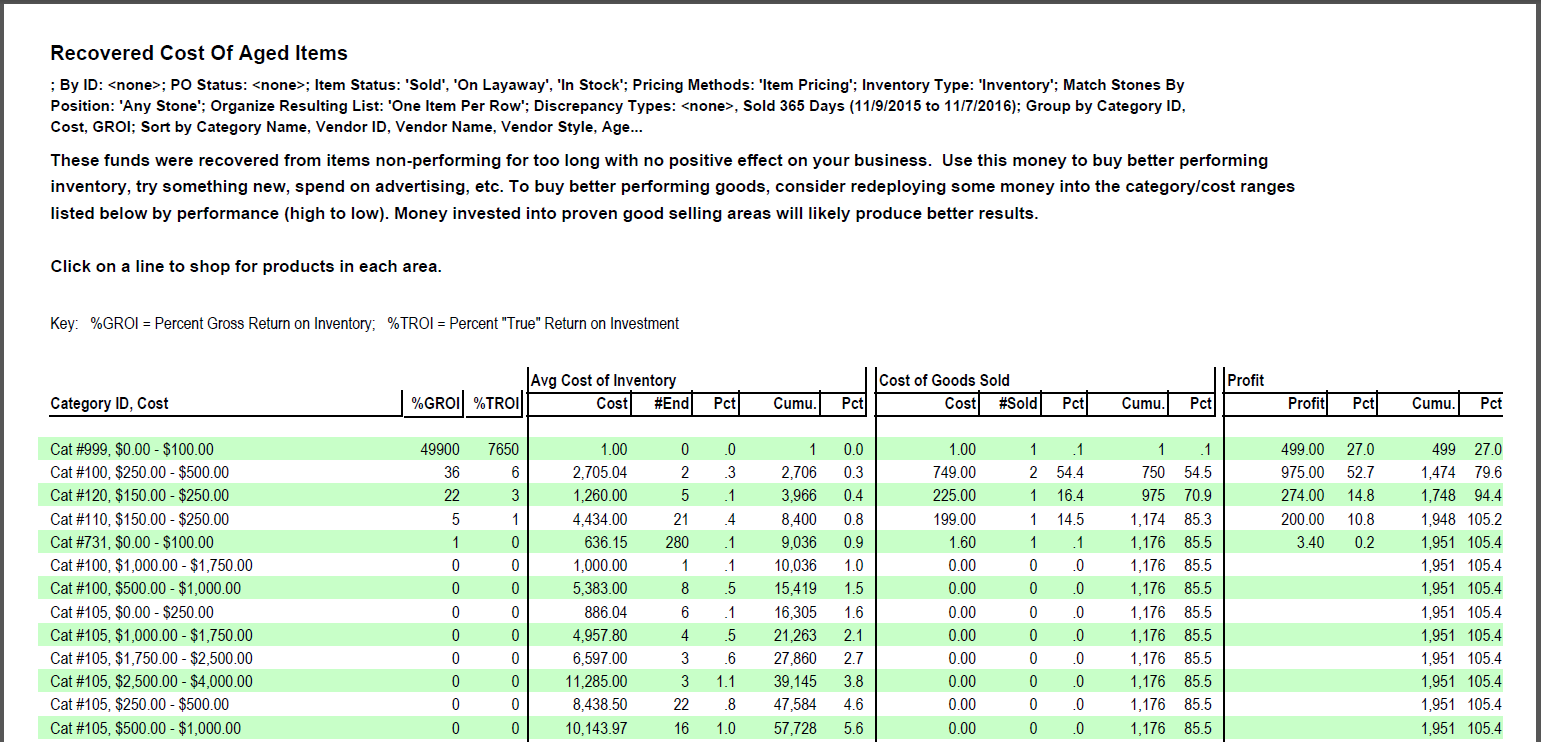Select the "Avg Cost of Inventory" group header
Image resolution: width=1541 pixels, height=742 pixels.
(603, 380)
